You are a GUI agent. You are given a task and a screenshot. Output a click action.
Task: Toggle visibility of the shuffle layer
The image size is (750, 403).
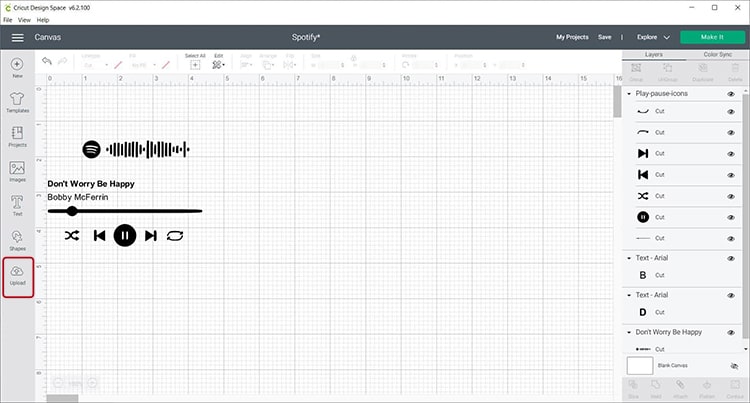(731, 196)
